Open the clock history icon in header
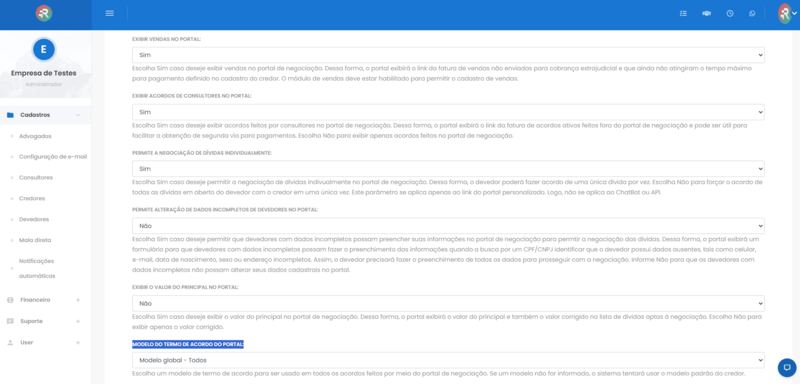The height and width of the screenshot is (384, 800). point(730,14)
